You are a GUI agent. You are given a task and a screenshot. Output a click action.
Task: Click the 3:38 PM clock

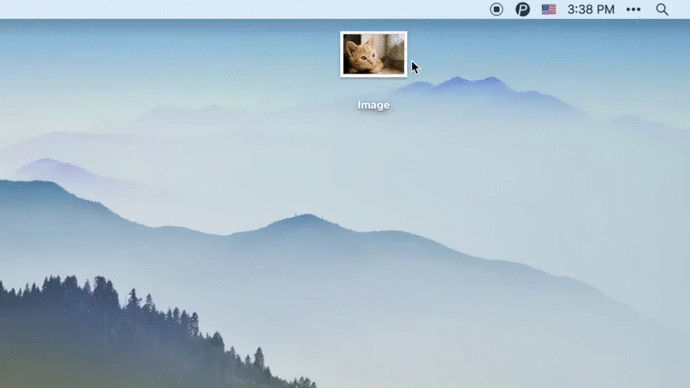coord(591,9)
